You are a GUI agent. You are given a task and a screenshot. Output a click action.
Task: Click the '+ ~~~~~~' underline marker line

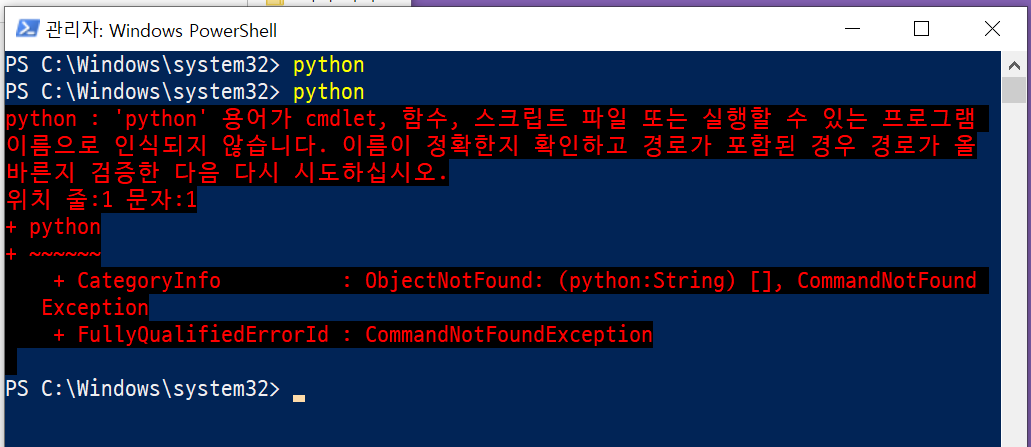tap(53, 254)
